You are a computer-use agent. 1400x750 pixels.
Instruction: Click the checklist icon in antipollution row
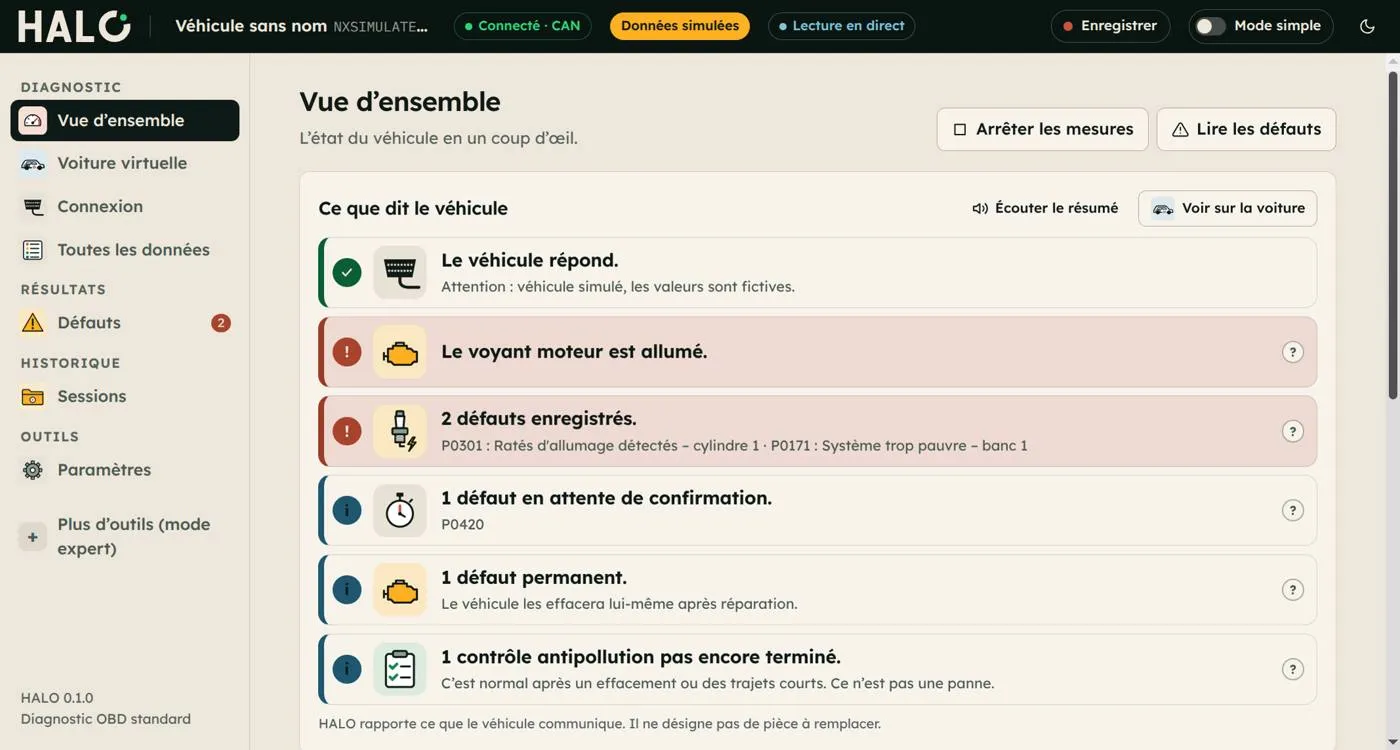tap(400, 669)
